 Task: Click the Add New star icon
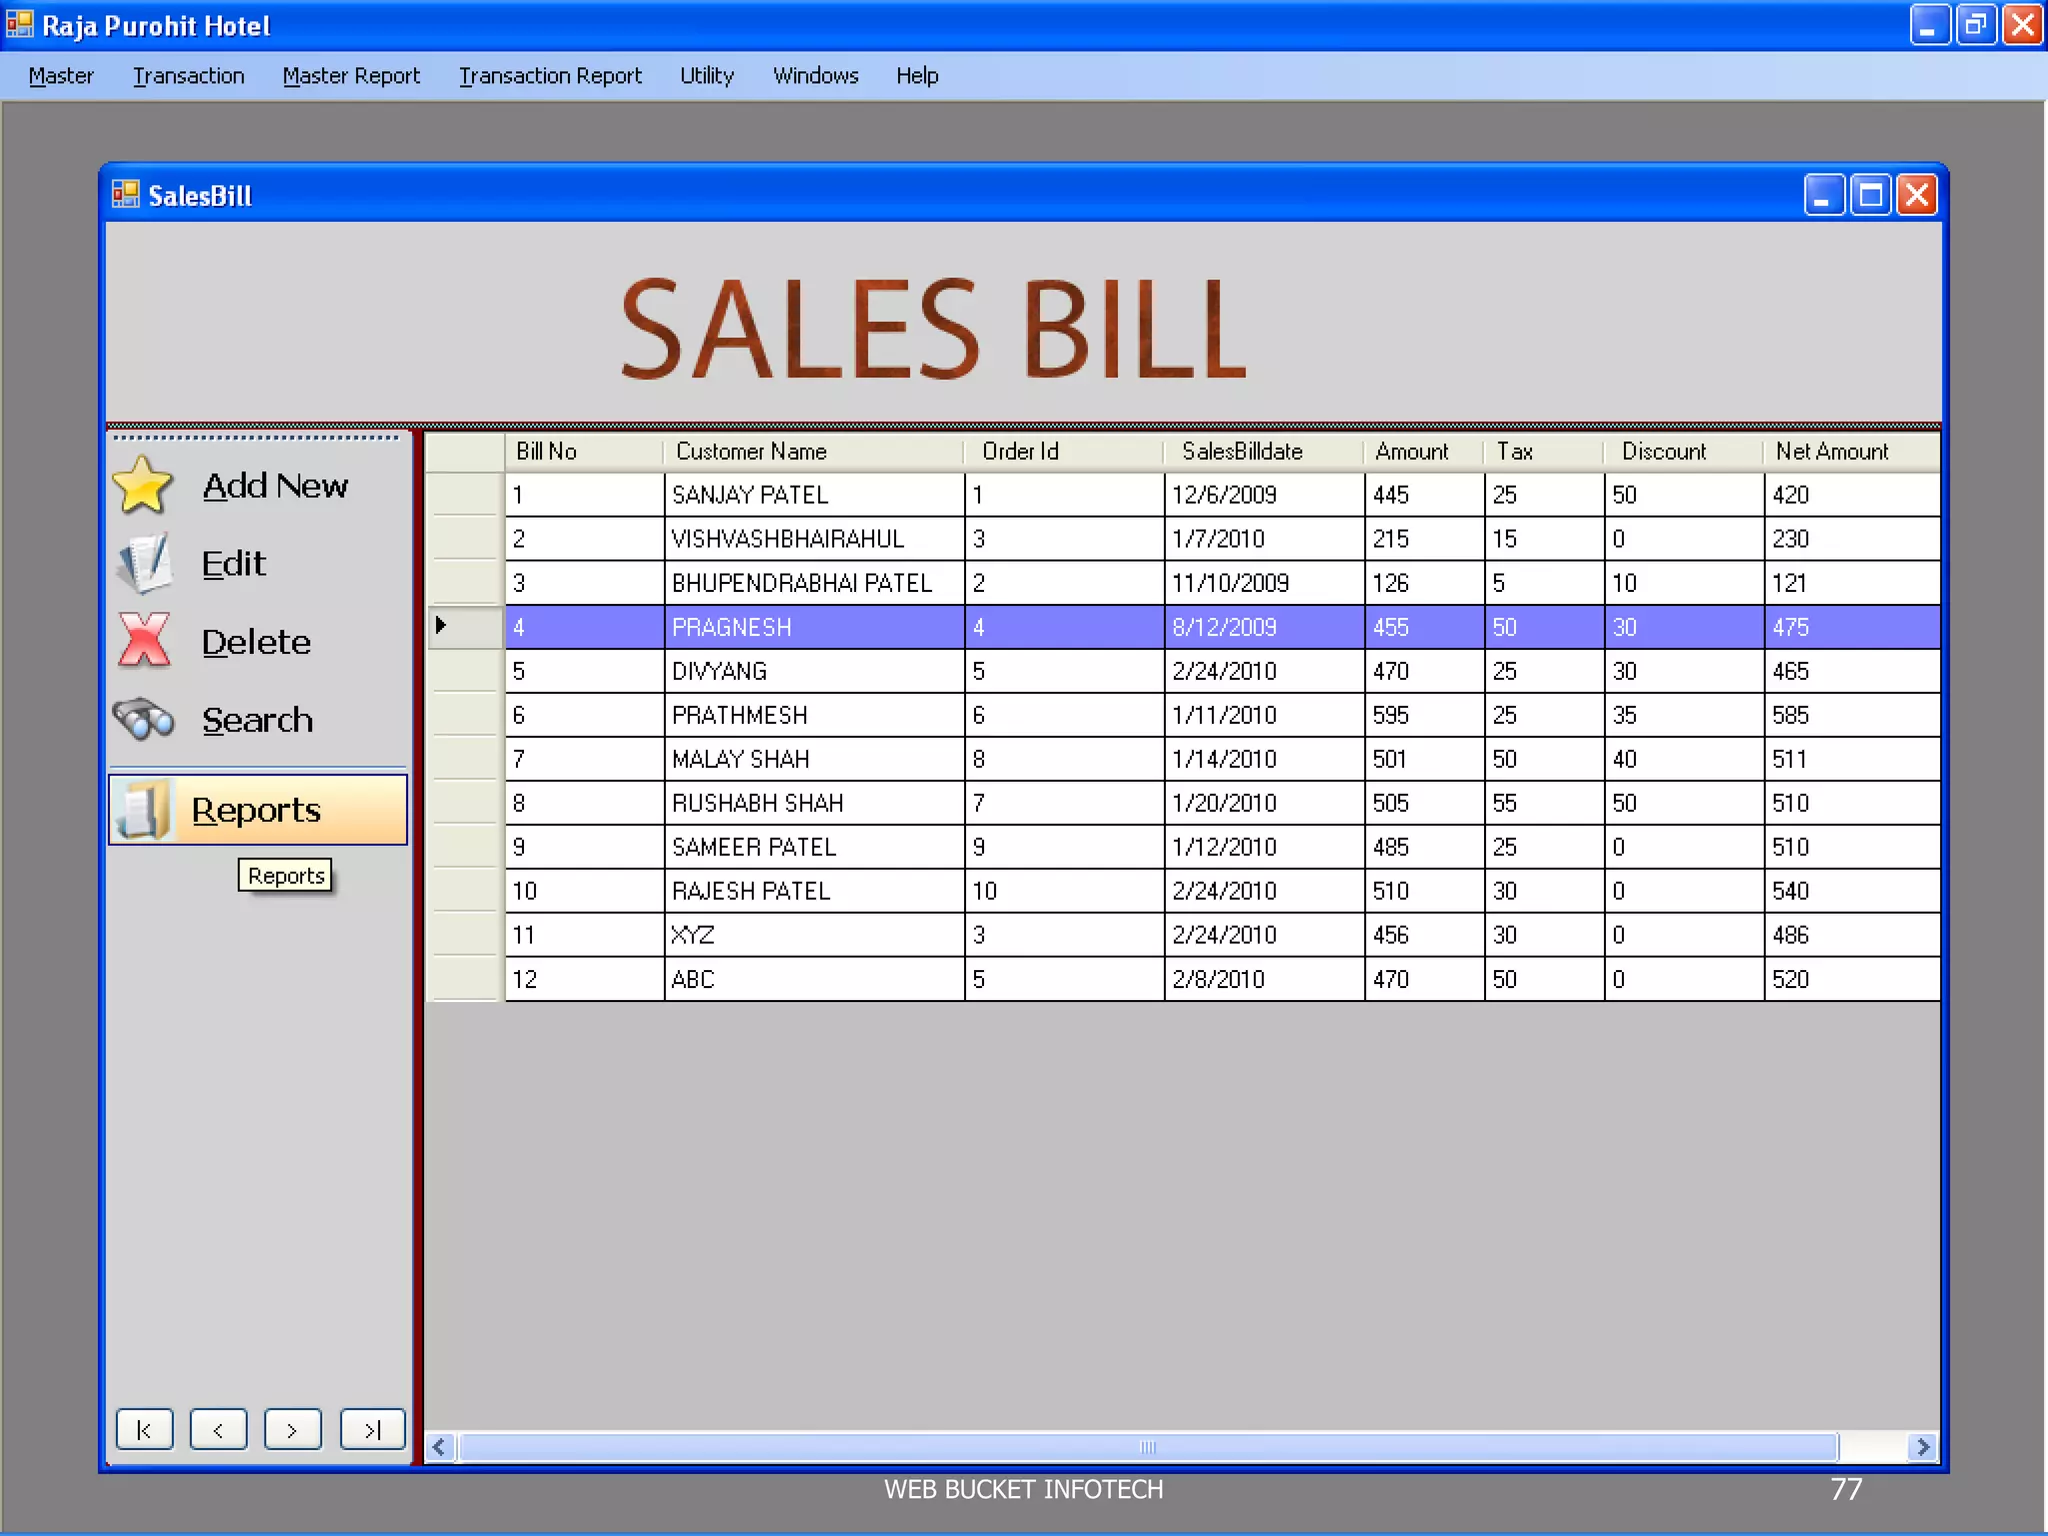[143, 485]
